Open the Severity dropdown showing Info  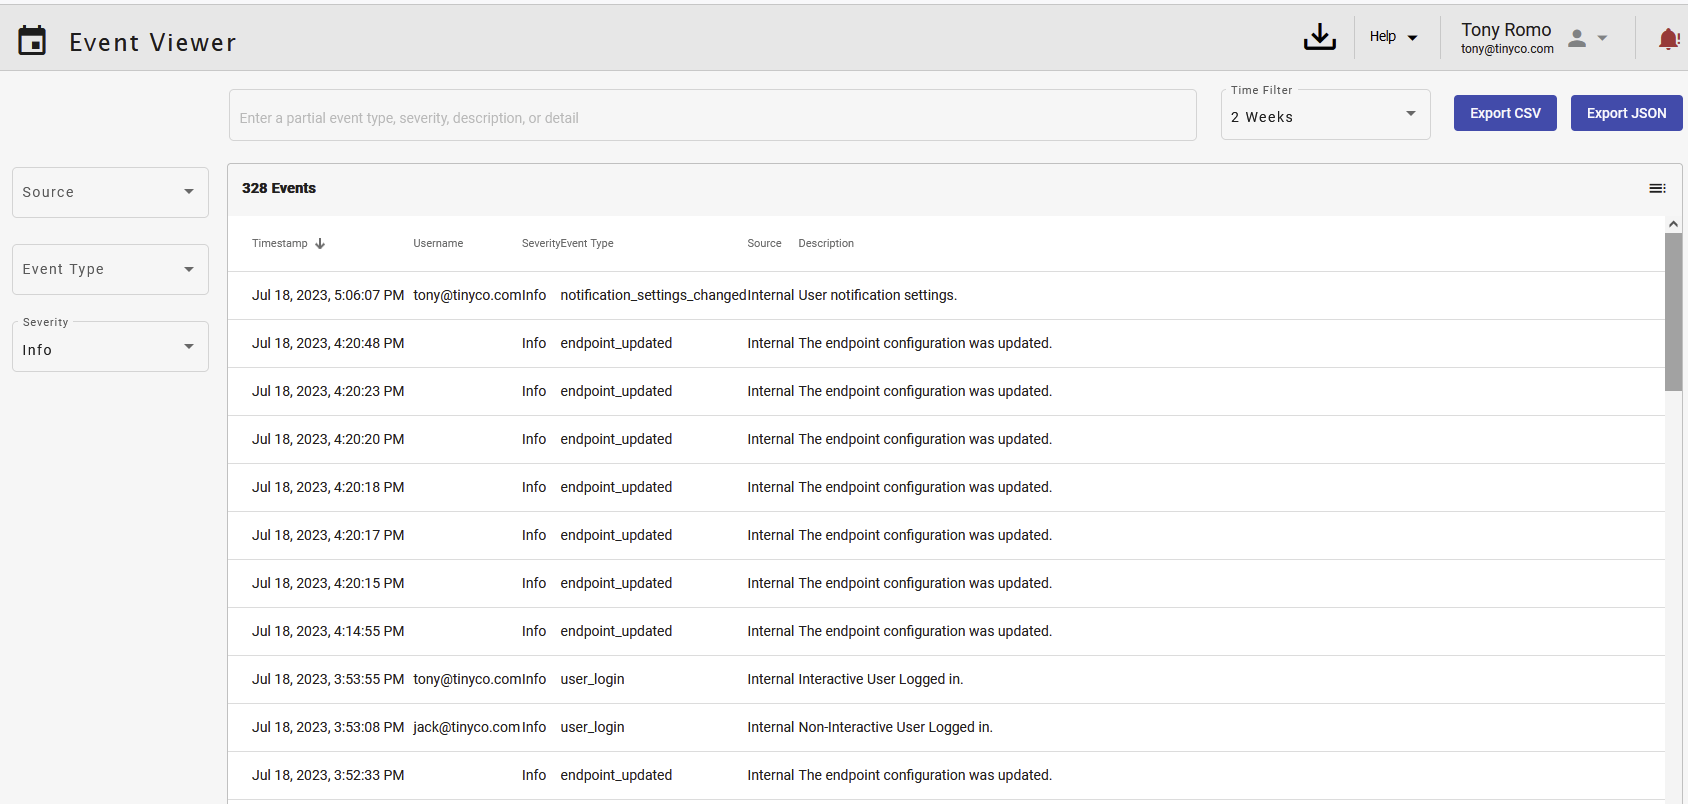[x=110, y=347]
